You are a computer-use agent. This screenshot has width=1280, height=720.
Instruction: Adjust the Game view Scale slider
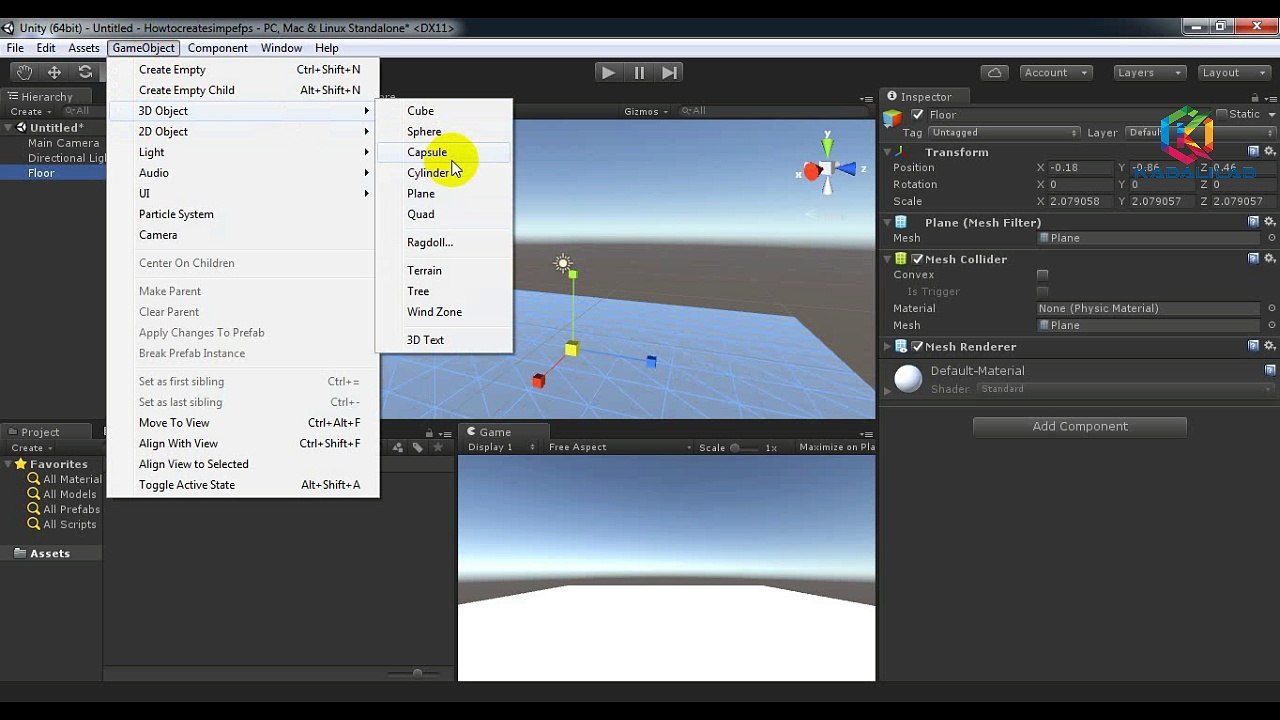pyautogui.click(x=746, y=448)
